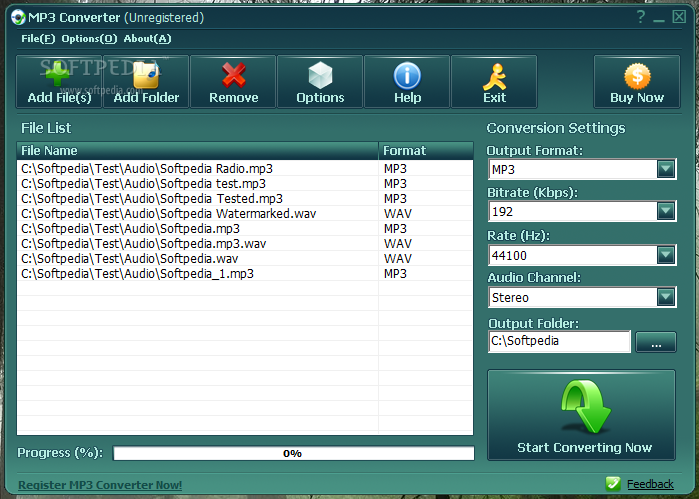Expand the Bitrate (Kbps) dropdown arrow

(x=666, y=211)
